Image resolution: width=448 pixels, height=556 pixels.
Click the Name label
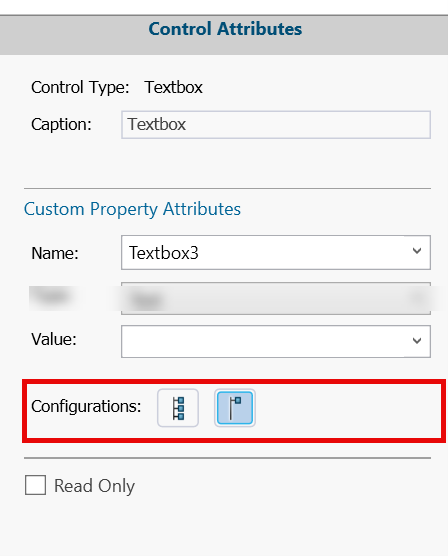[55, 253]
